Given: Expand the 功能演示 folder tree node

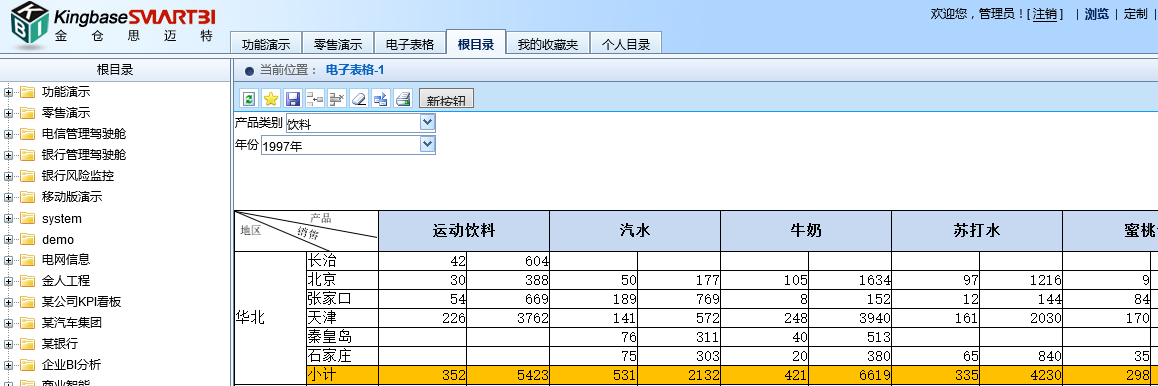Looking at the screenshot, I should 9,92.
